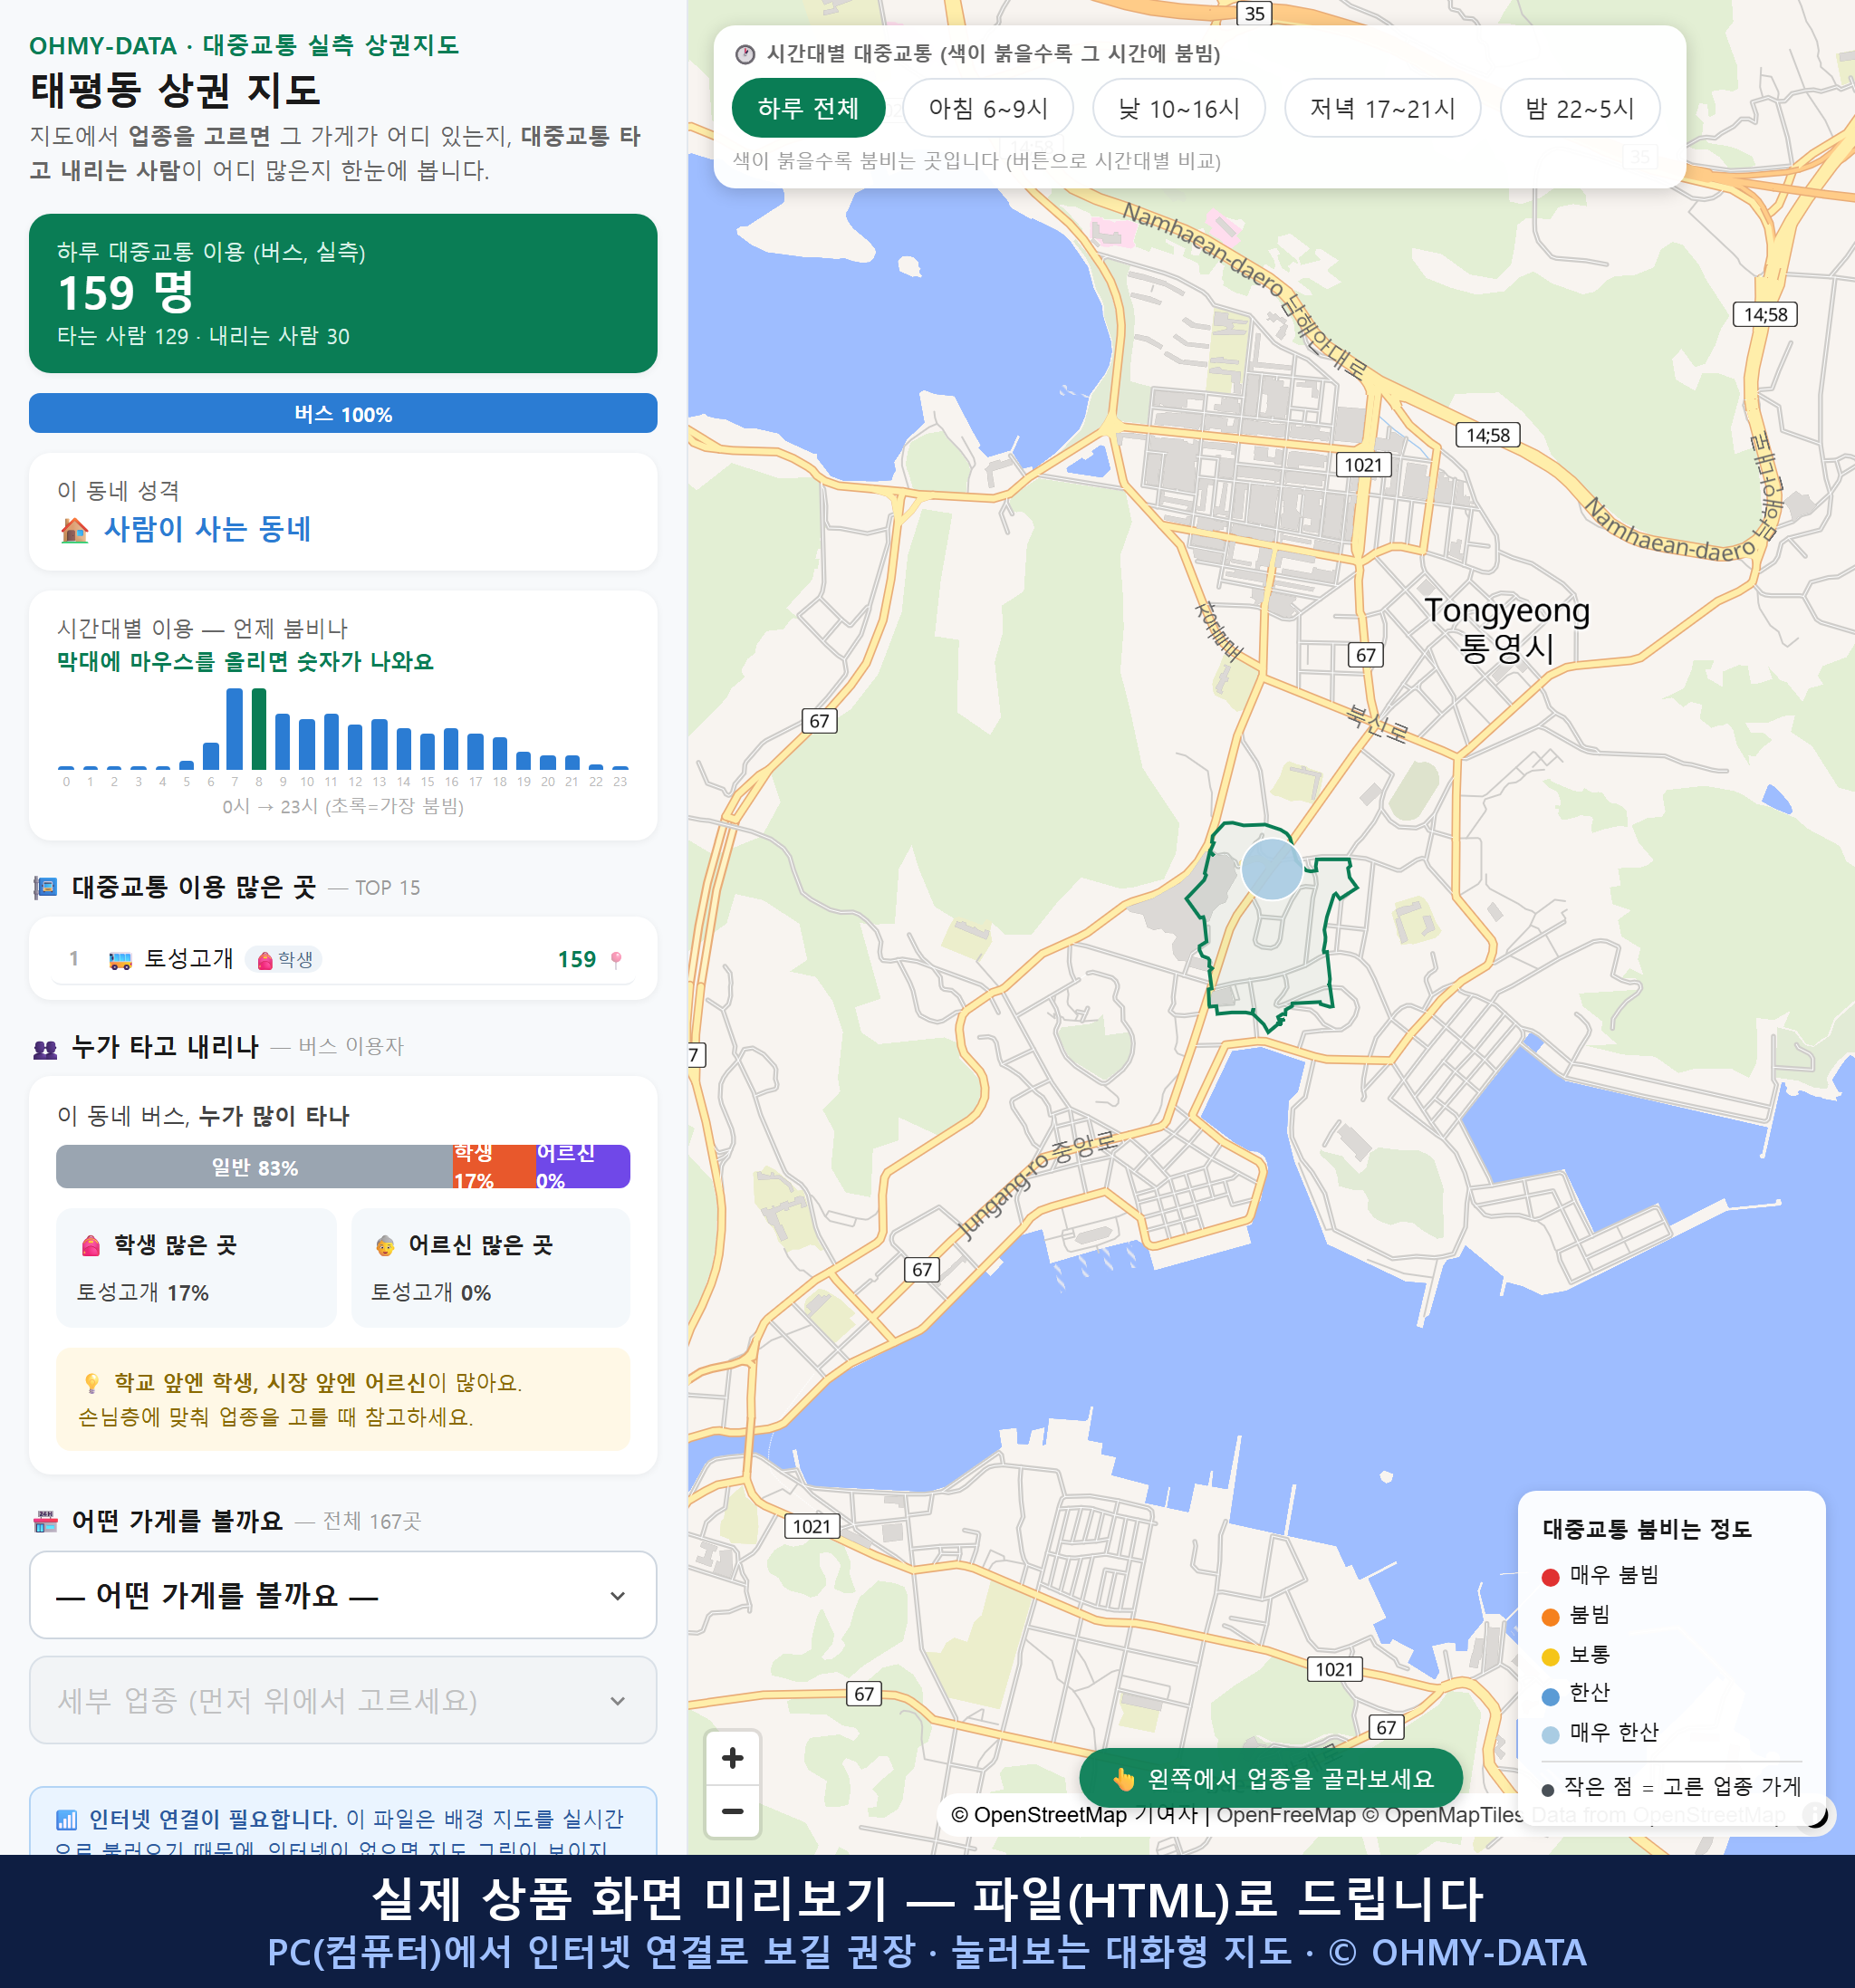
Task: Select the 하루 전체 time filter
Action: 808,108
